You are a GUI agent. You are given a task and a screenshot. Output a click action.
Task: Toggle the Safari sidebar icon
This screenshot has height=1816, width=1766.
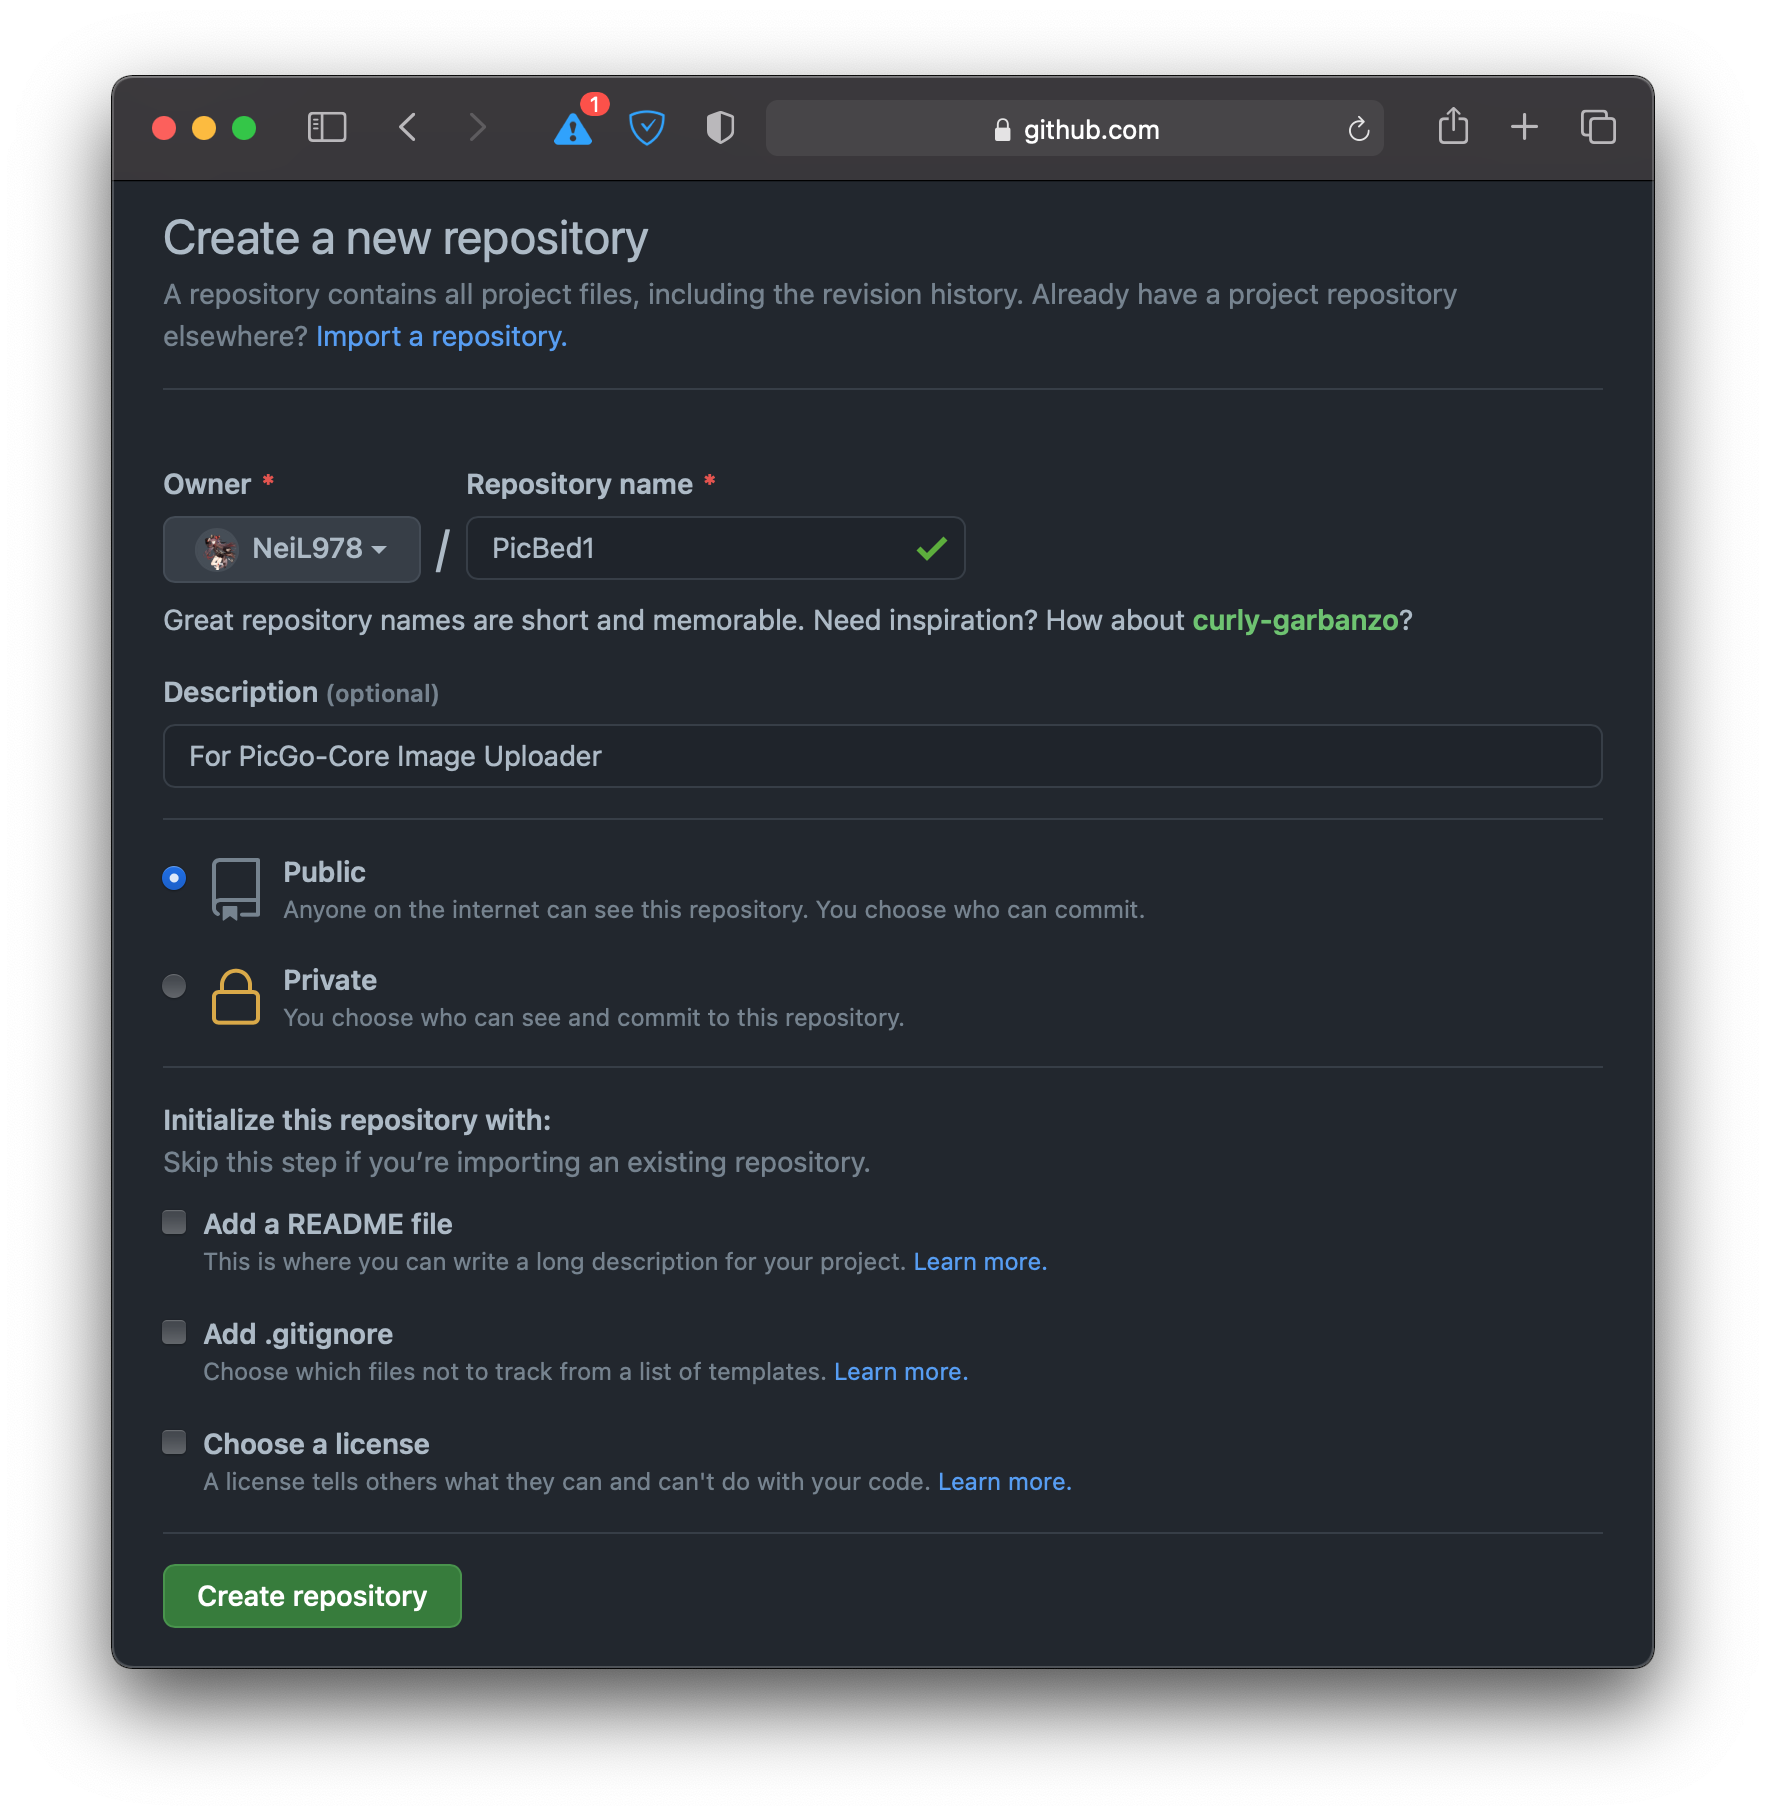coord(326,127)
